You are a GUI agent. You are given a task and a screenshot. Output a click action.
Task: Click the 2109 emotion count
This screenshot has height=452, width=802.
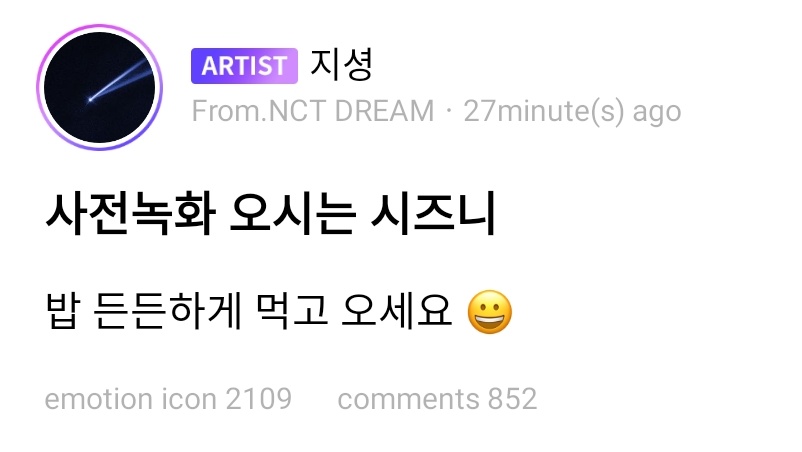coord(259,399)
